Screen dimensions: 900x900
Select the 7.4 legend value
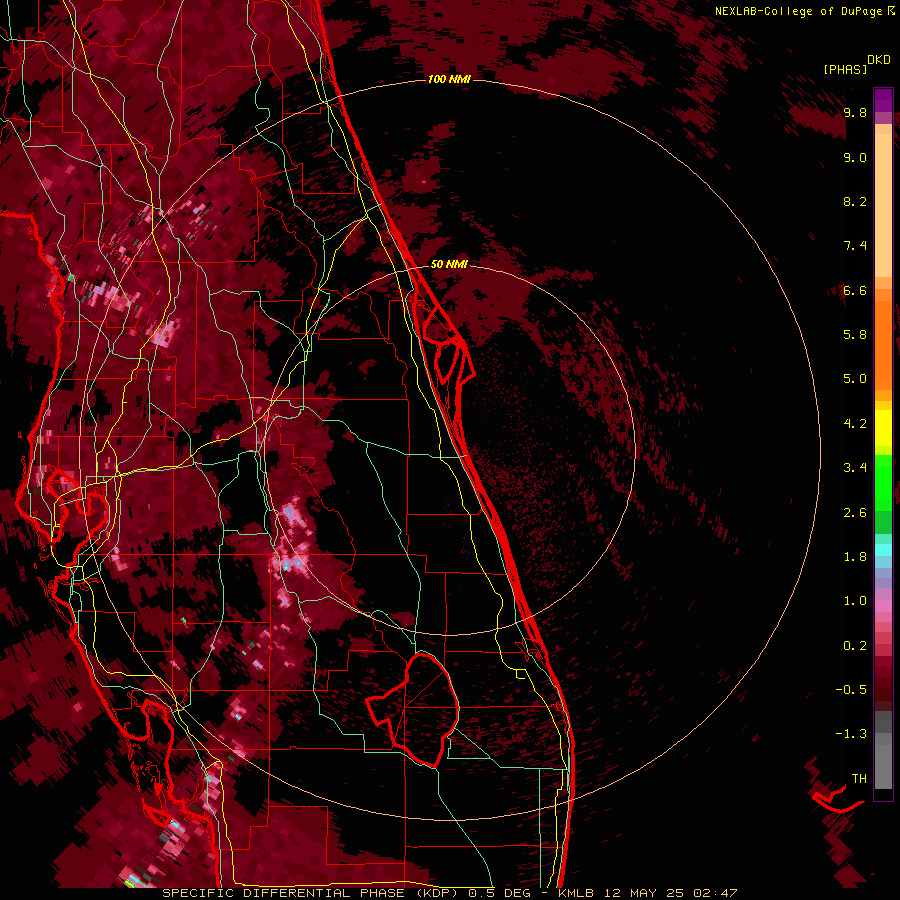(x=855, y=246)
